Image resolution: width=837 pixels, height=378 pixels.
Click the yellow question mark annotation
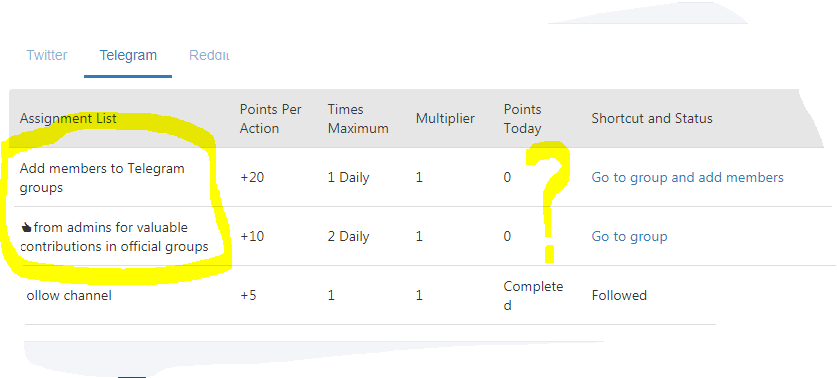pos(548,202)
